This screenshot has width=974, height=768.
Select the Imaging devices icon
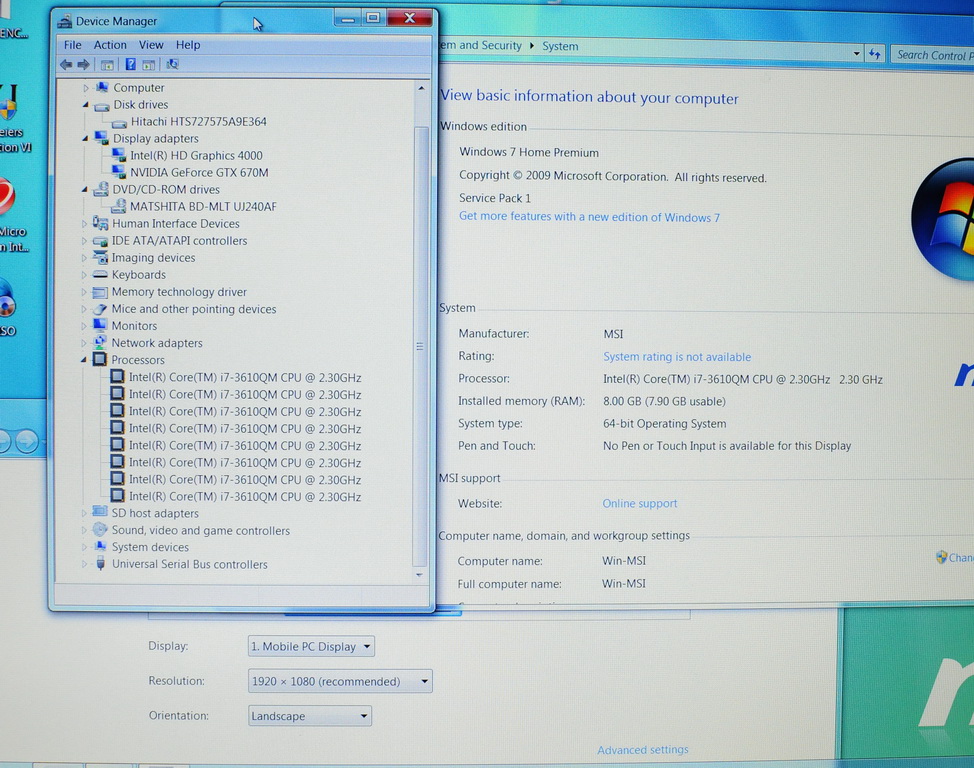[101, 257]
